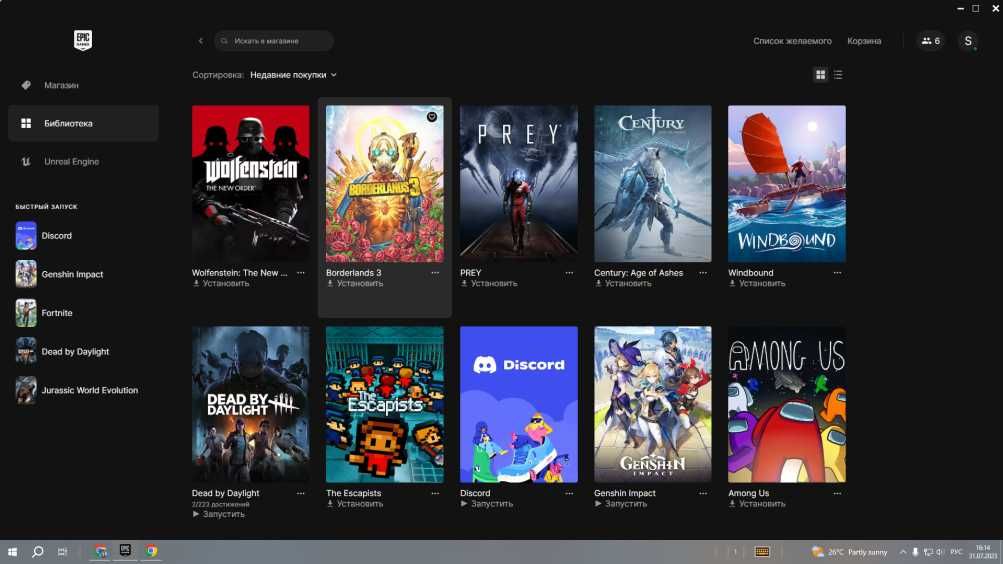
Task: Click Запустить under Discord in grid
Action: (x=487, y=504)
